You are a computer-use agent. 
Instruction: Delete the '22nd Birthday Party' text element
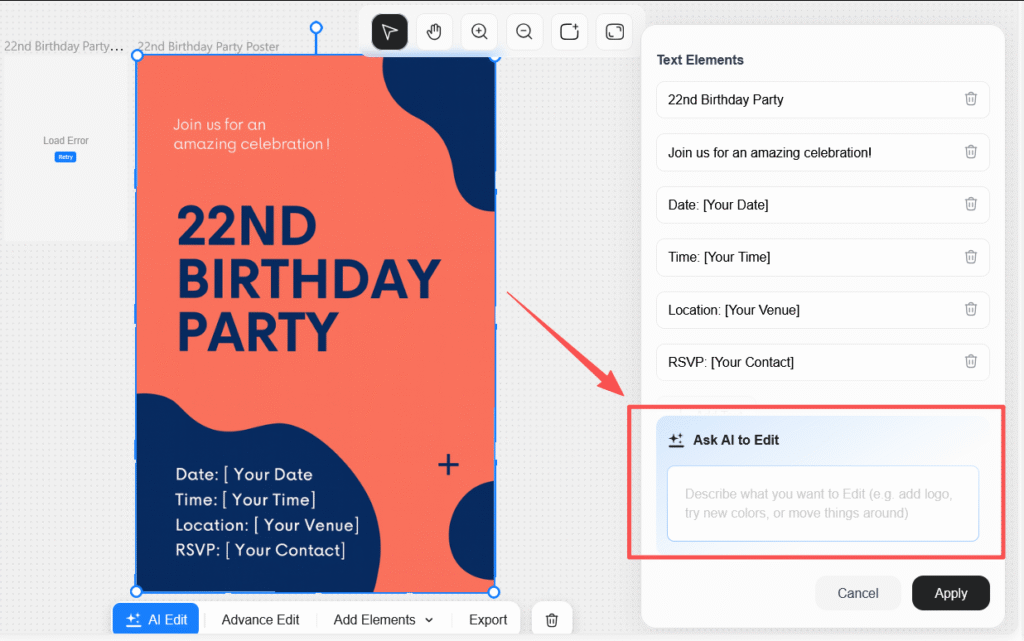[x=970, y=99]
